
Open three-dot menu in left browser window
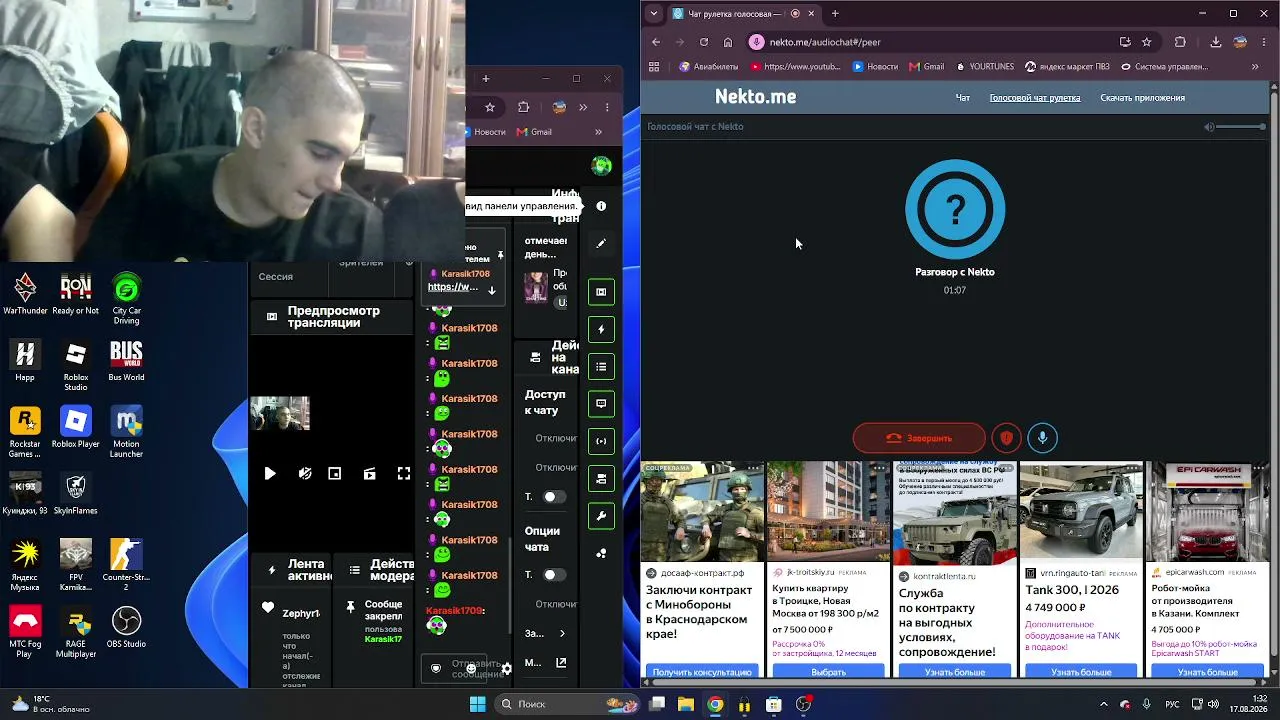[x=607, y=107]
